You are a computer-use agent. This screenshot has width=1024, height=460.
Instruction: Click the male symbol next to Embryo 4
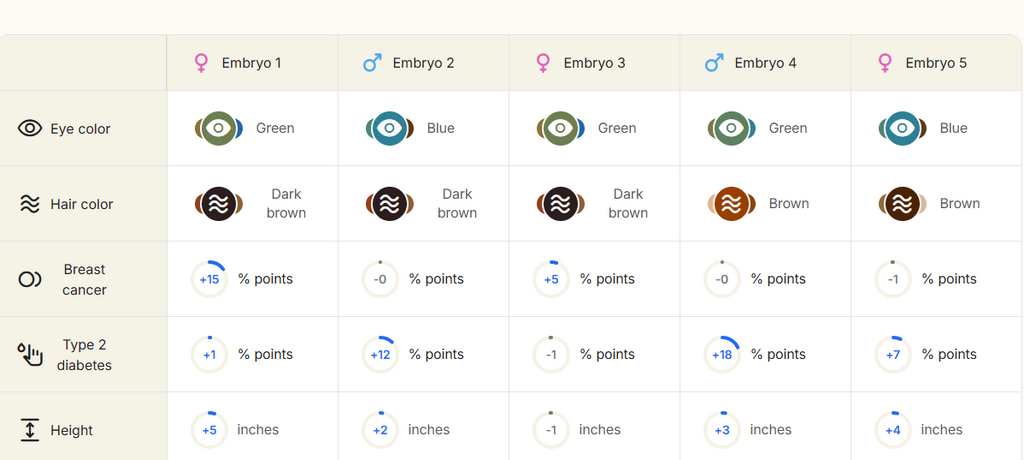tap(714, 63)
